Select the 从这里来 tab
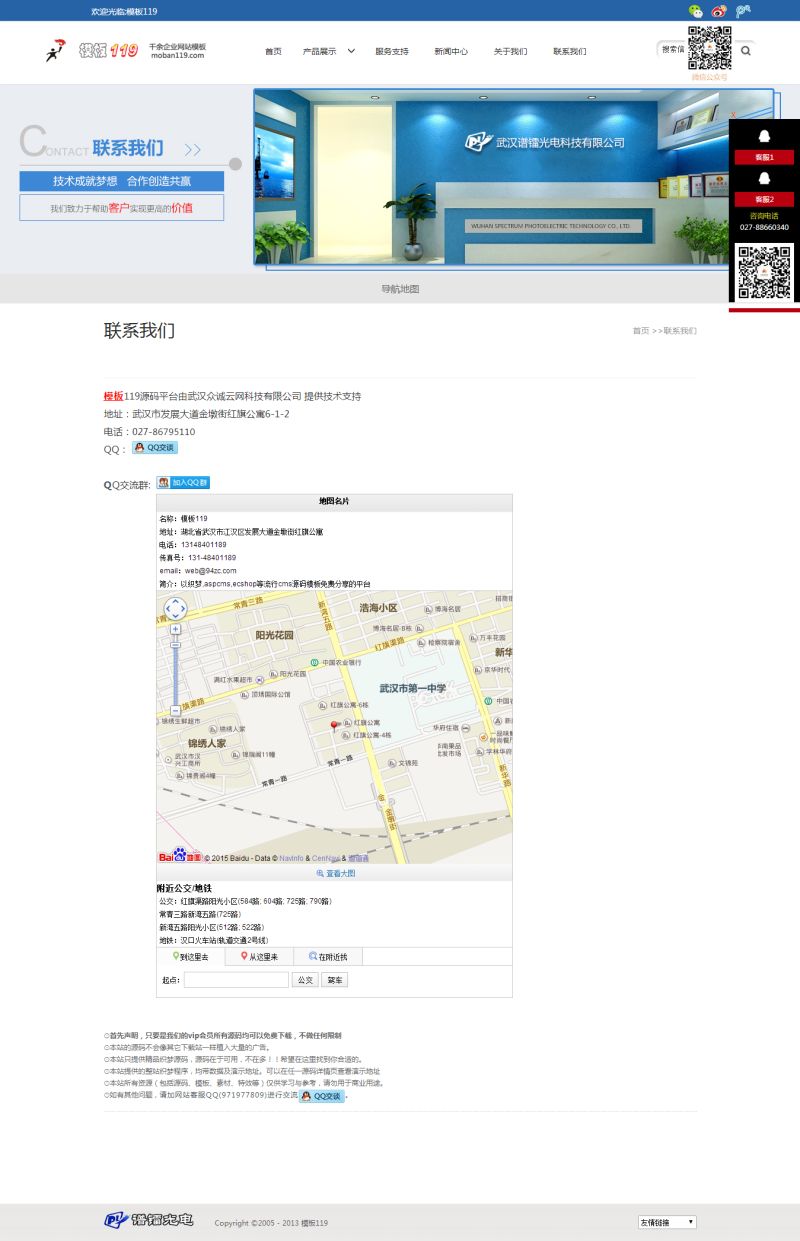The height and width of the screenshot is (1241, 800). click(259, 957)
